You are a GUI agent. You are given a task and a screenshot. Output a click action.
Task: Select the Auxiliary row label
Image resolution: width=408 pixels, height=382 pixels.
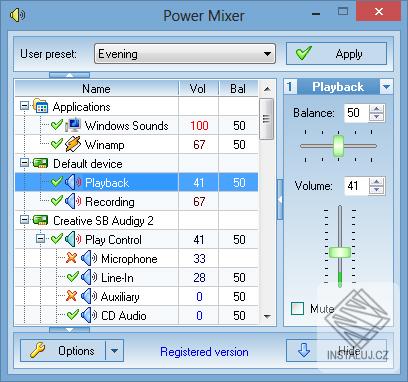120,297
